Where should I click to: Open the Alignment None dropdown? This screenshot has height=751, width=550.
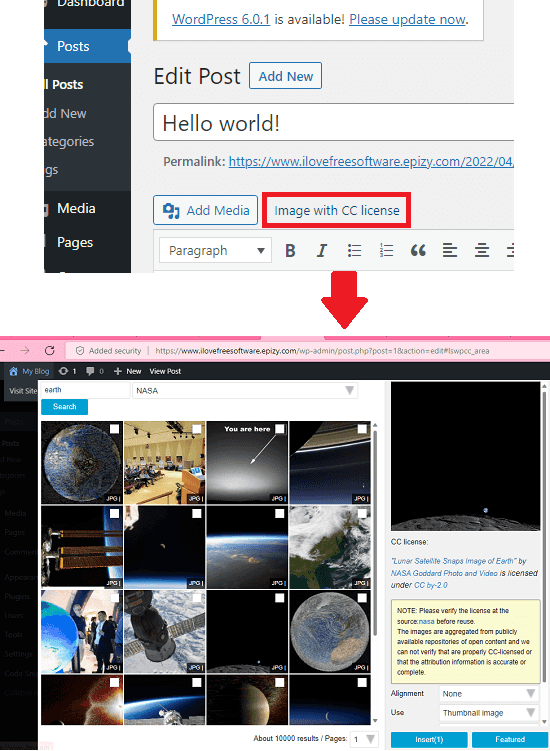pos(489,694)
